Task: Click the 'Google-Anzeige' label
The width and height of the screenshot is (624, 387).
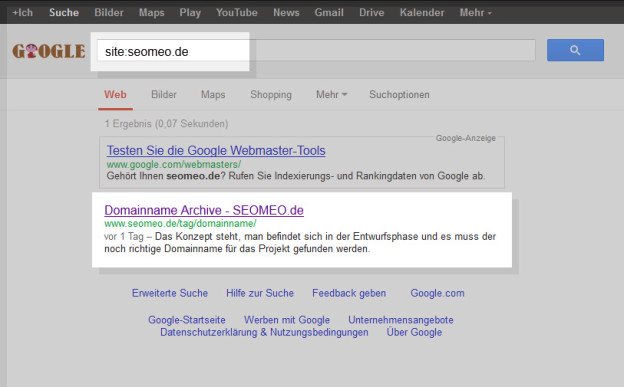Action: [x=466, y=138]
